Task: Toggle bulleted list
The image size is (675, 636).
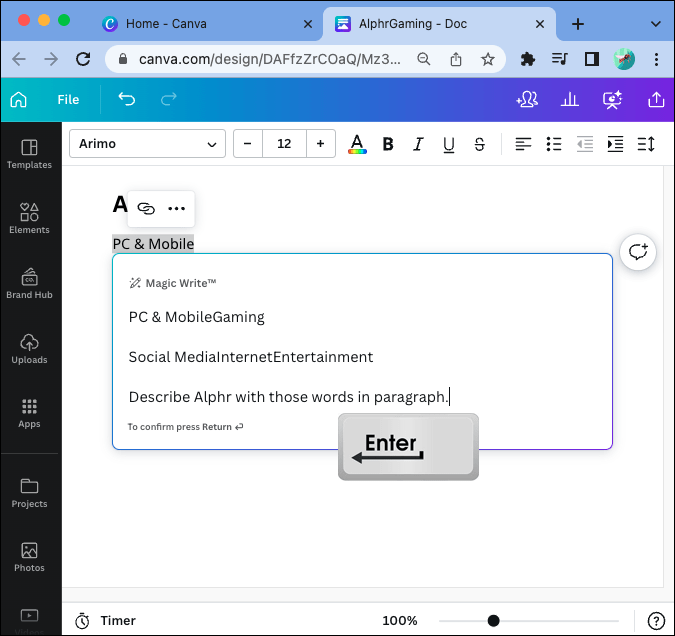Action: (x=554, y=144)
